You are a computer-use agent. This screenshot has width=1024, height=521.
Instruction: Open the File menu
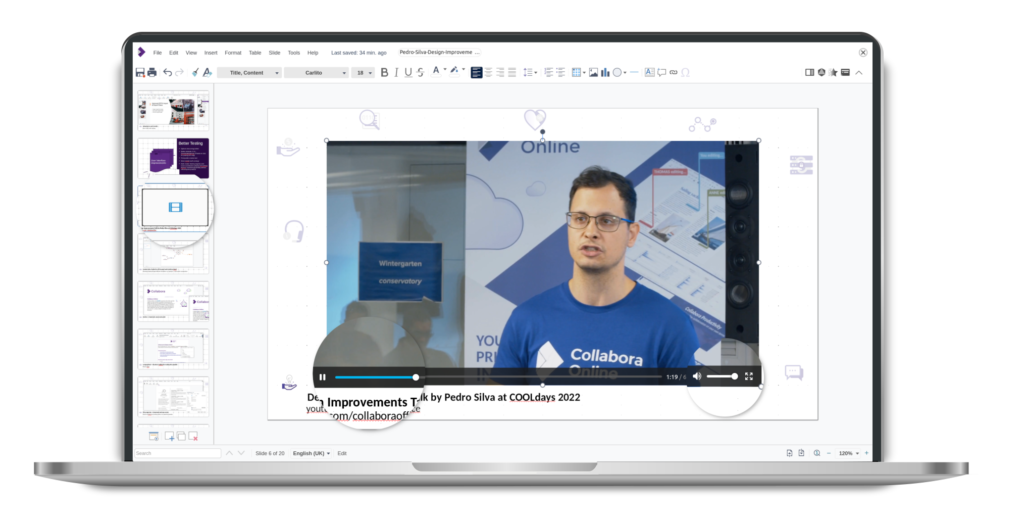(157, 53)
